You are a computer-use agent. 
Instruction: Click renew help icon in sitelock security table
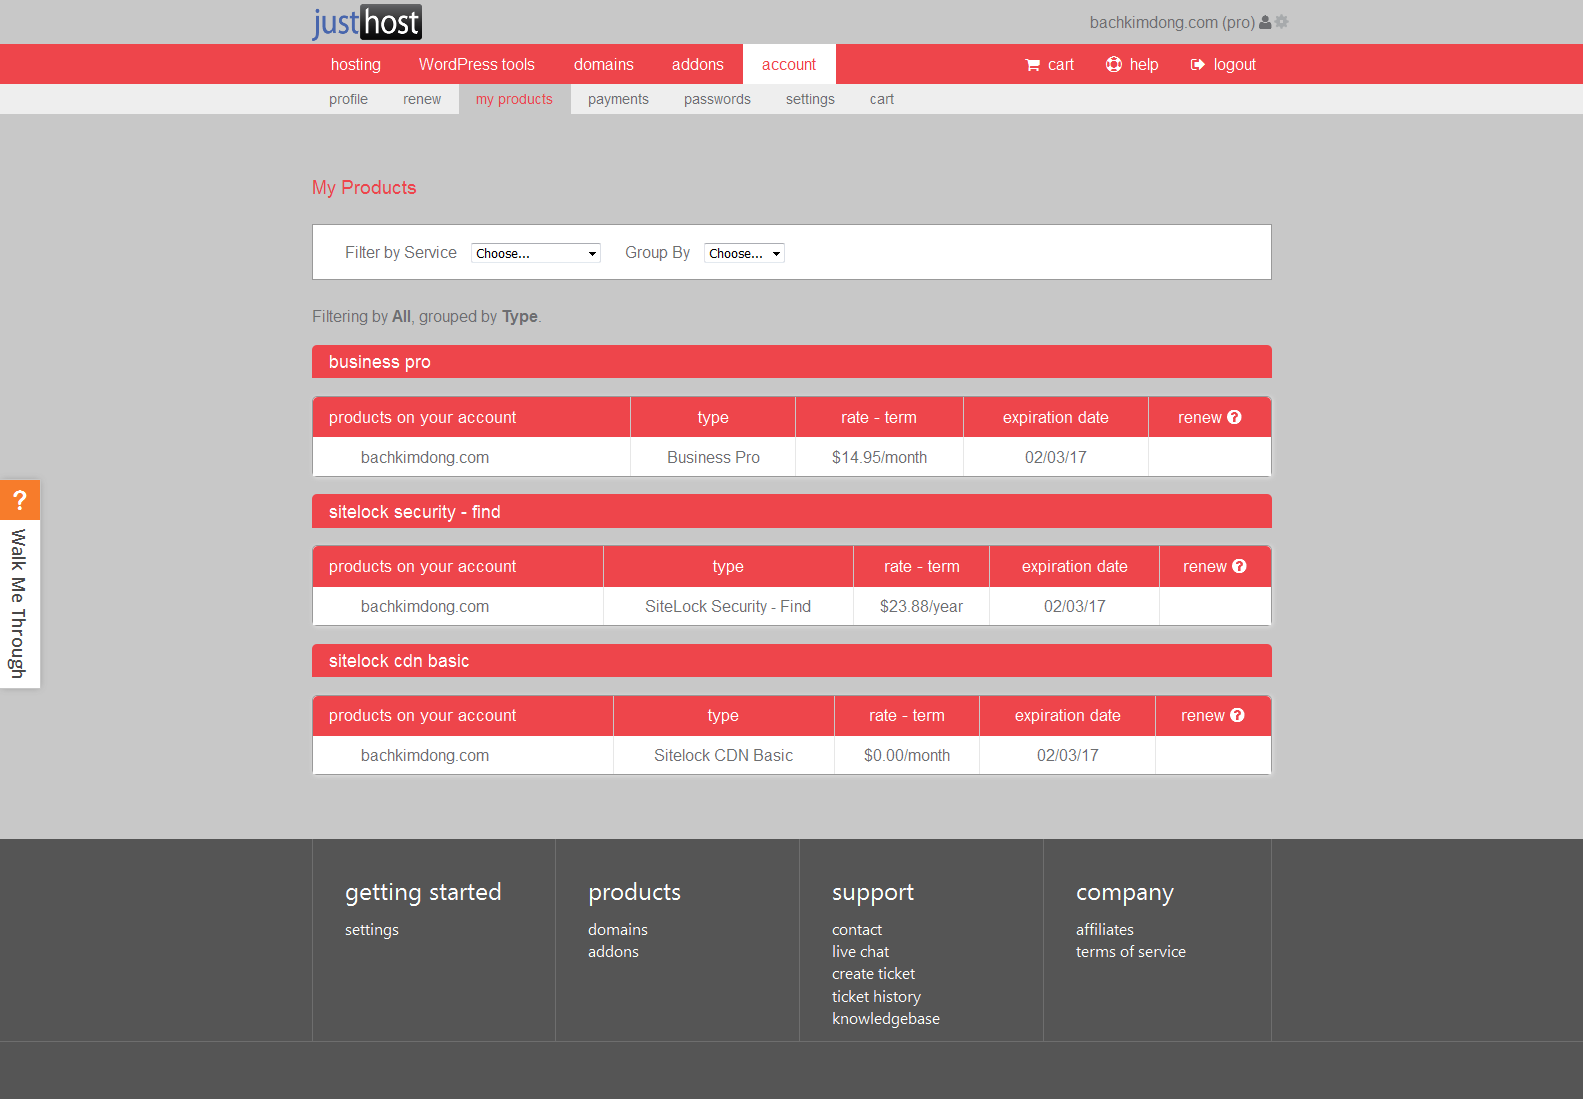[1240, 566]
